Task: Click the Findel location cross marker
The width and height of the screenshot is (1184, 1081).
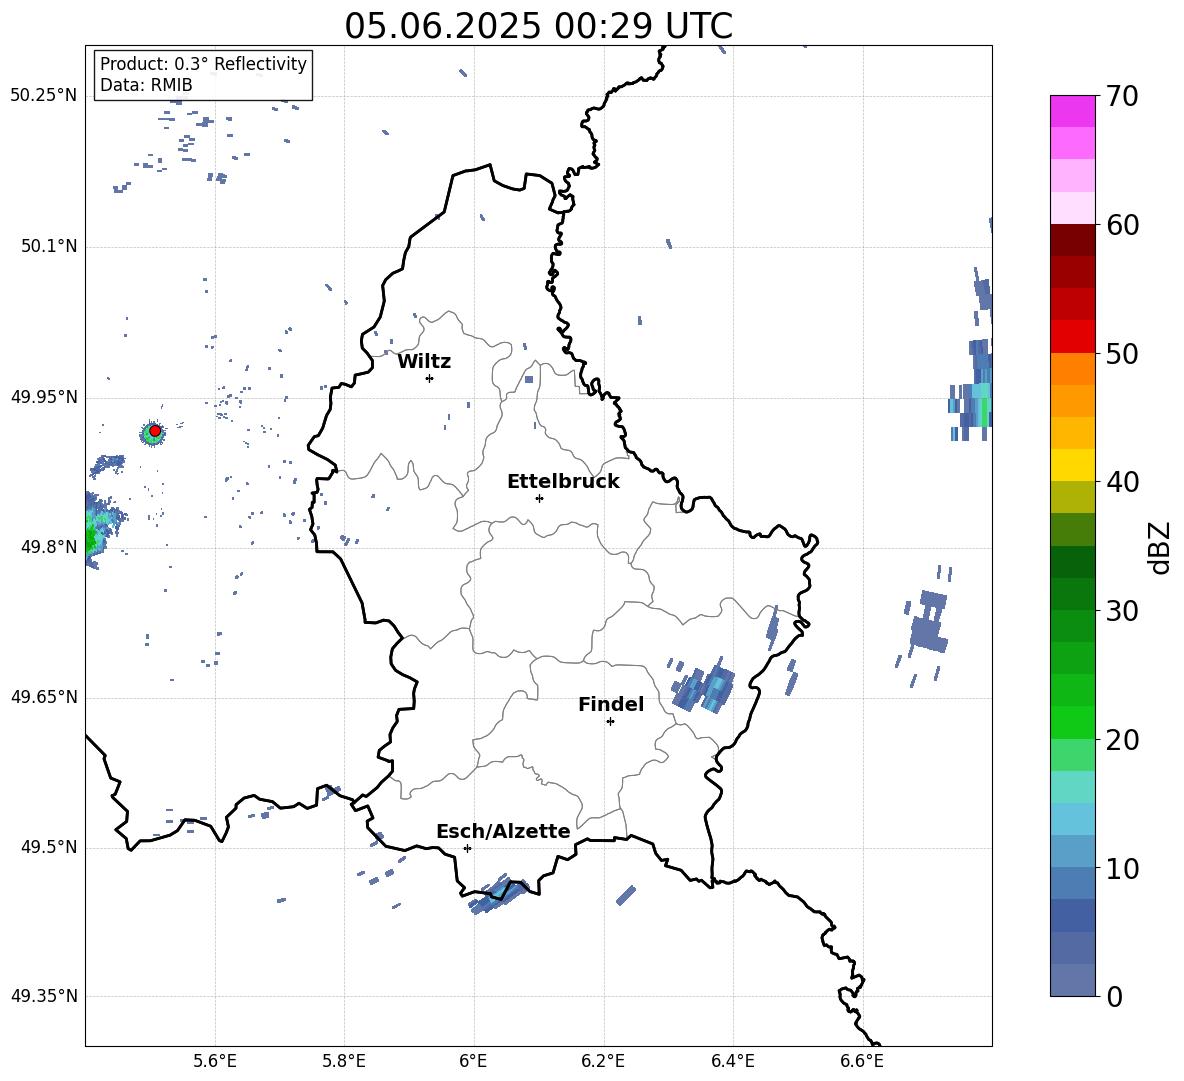Action: [610, 722]
